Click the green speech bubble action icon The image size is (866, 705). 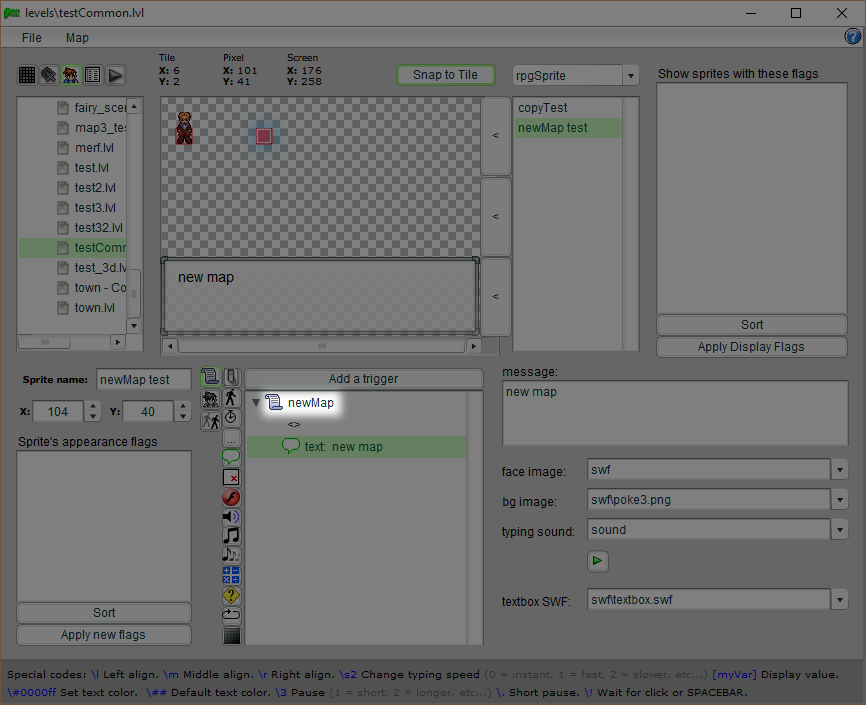(231, 457)
